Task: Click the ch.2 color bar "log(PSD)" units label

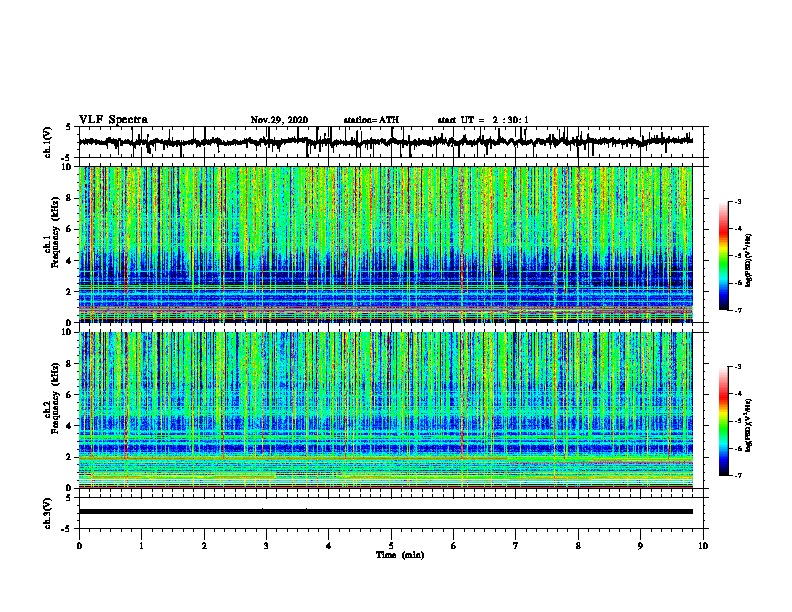Action: pyautogui.click(x=748, y=425)
